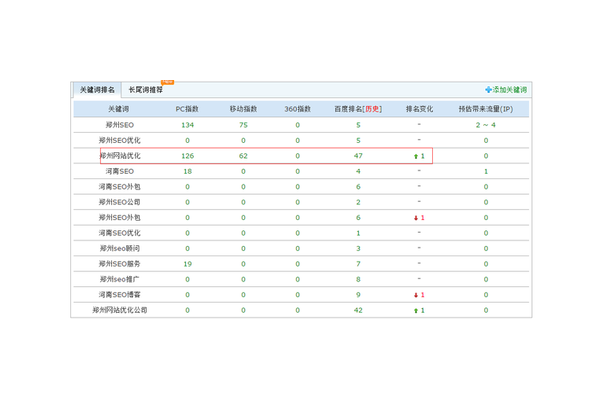Select the keyword 郑州SEO优化
Viewport: 600px width, 400px height.
[x=120, y=140]
